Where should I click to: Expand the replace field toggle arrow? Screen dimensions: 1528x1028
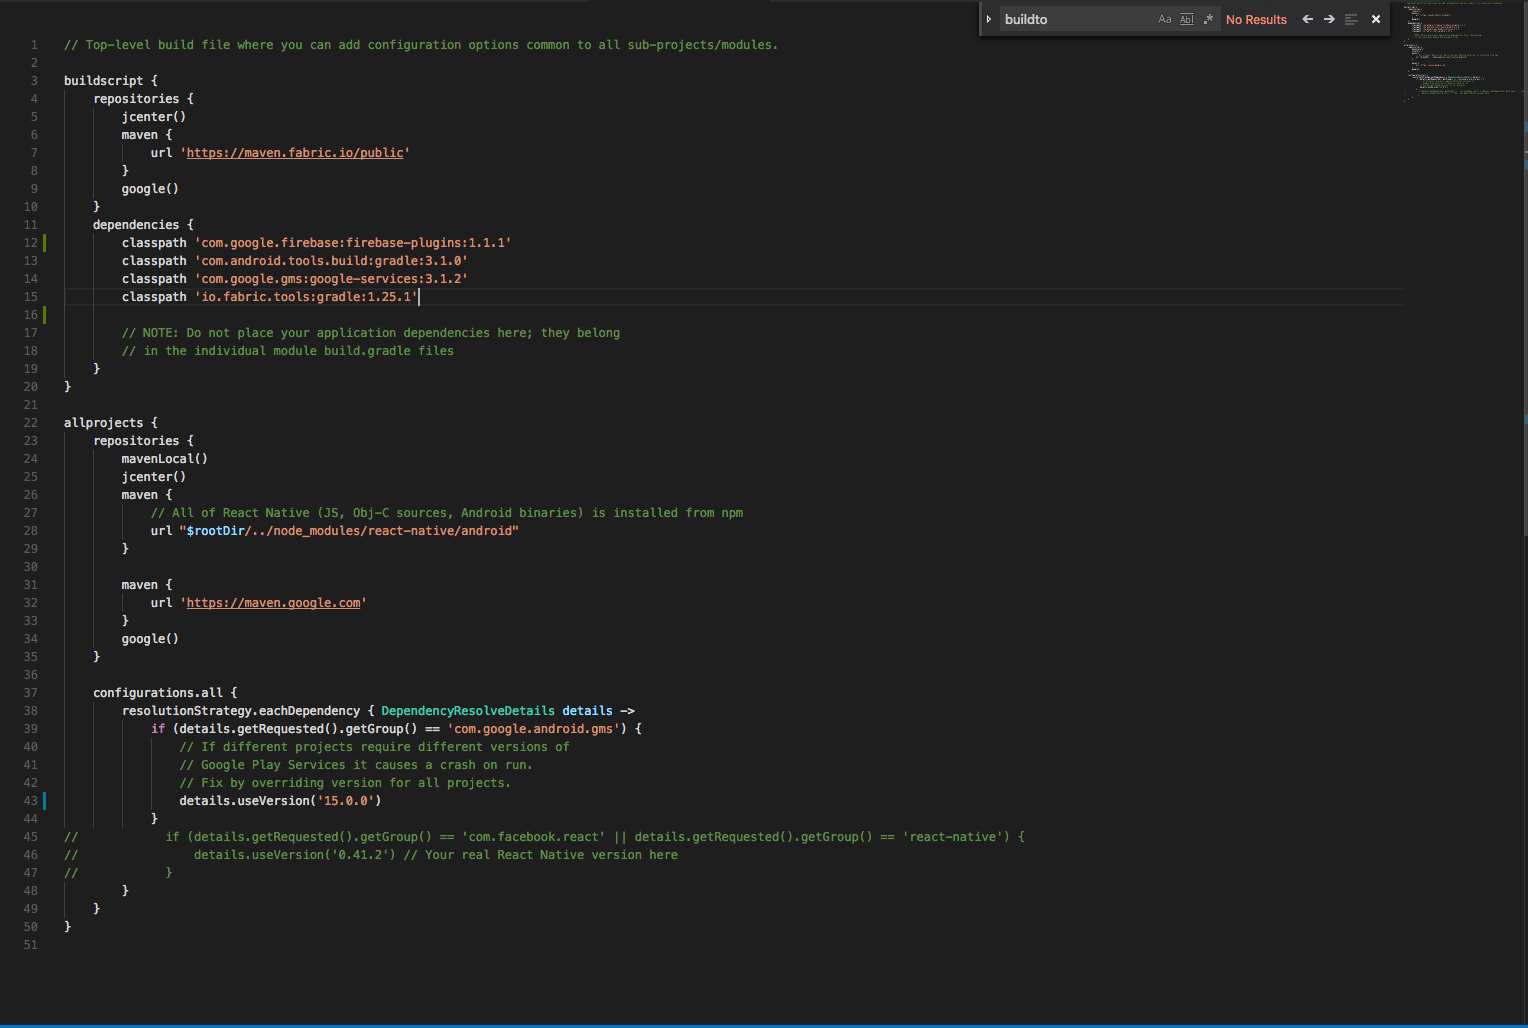(x=988, y=19)
